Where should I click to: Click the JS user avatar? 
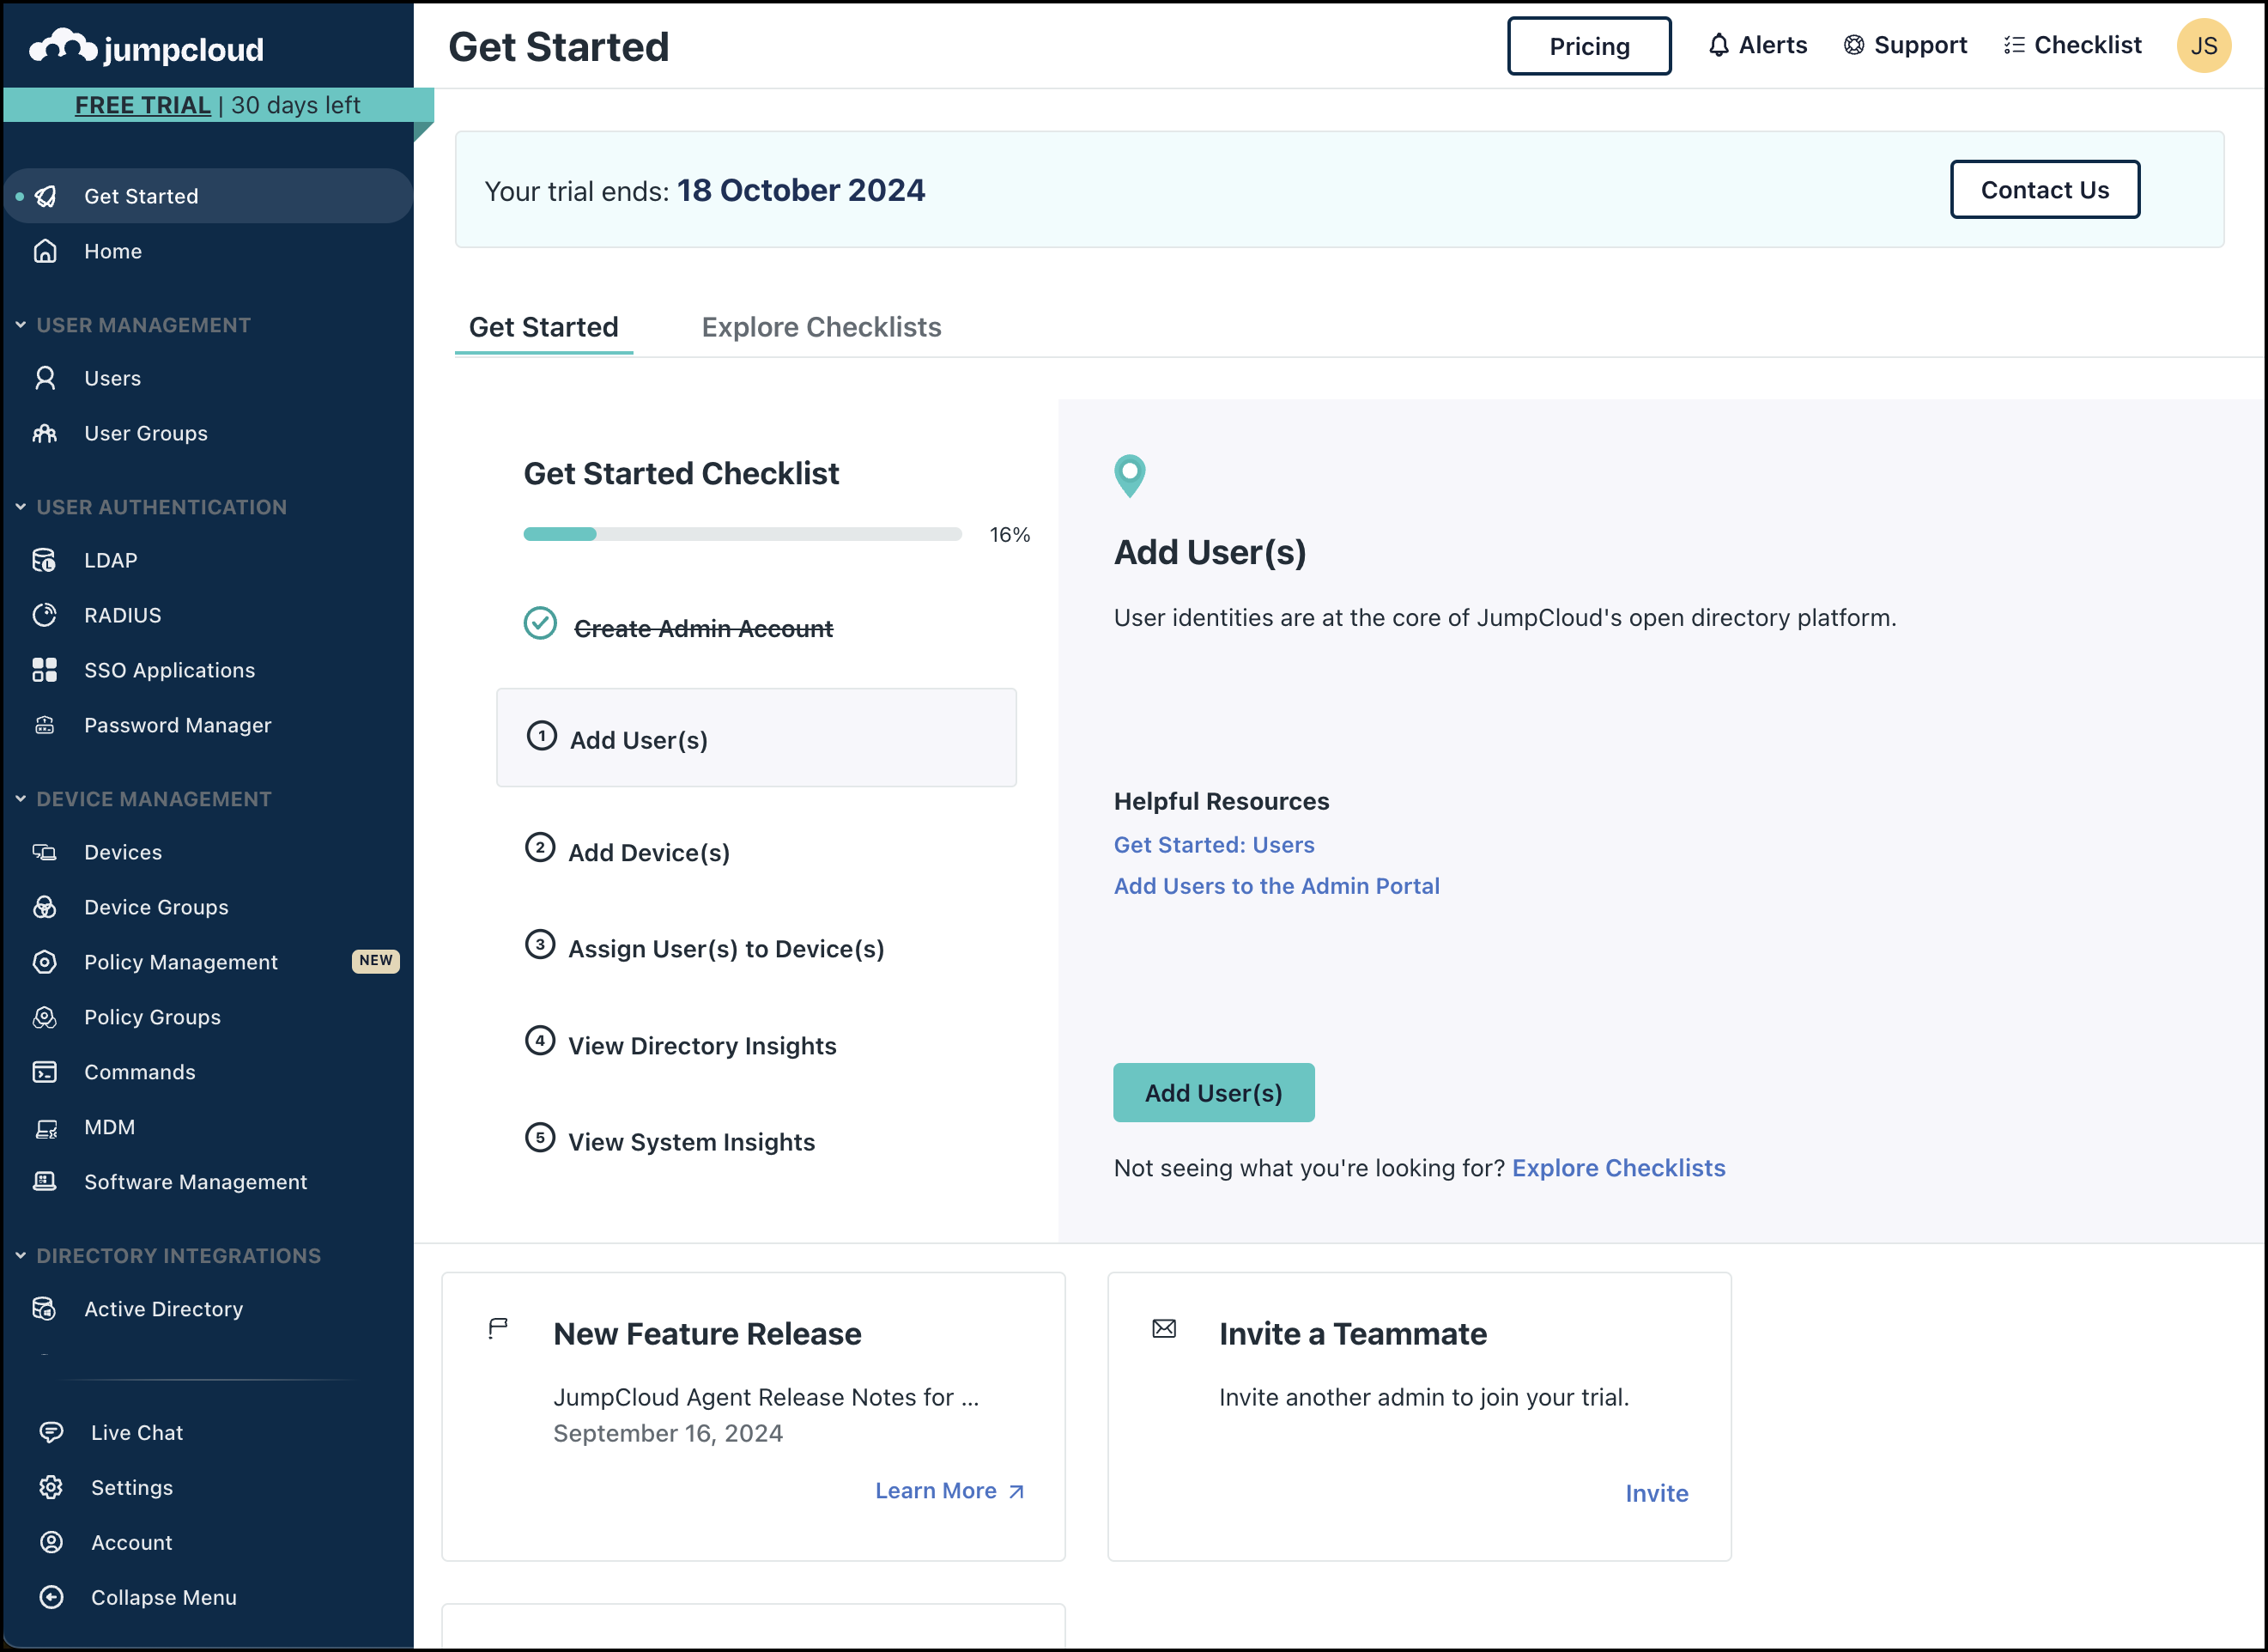coord(2203,46)
